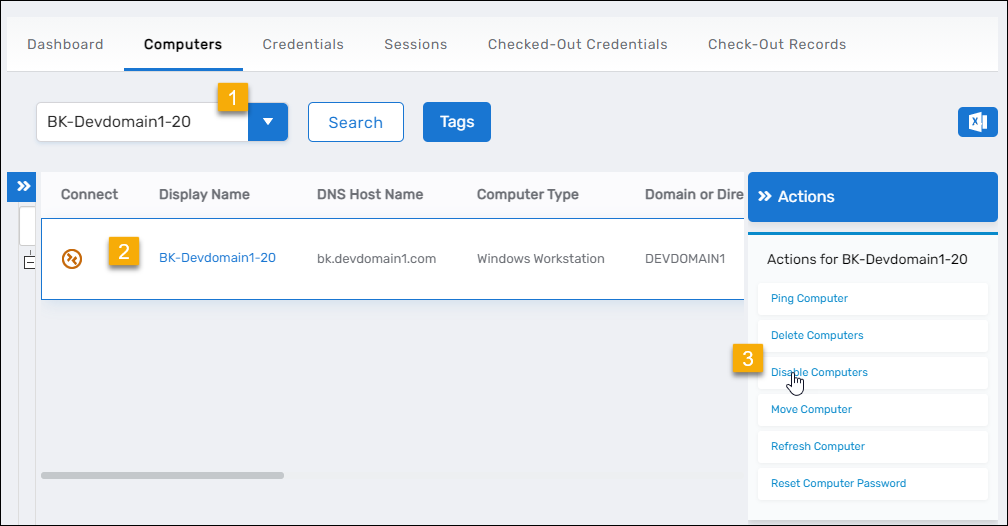Image resolution: width=1008 pixels, height=526 pixels.
Task: Open the BK-Devdomain1-20 display name link
Action: (x=217, y=258)
